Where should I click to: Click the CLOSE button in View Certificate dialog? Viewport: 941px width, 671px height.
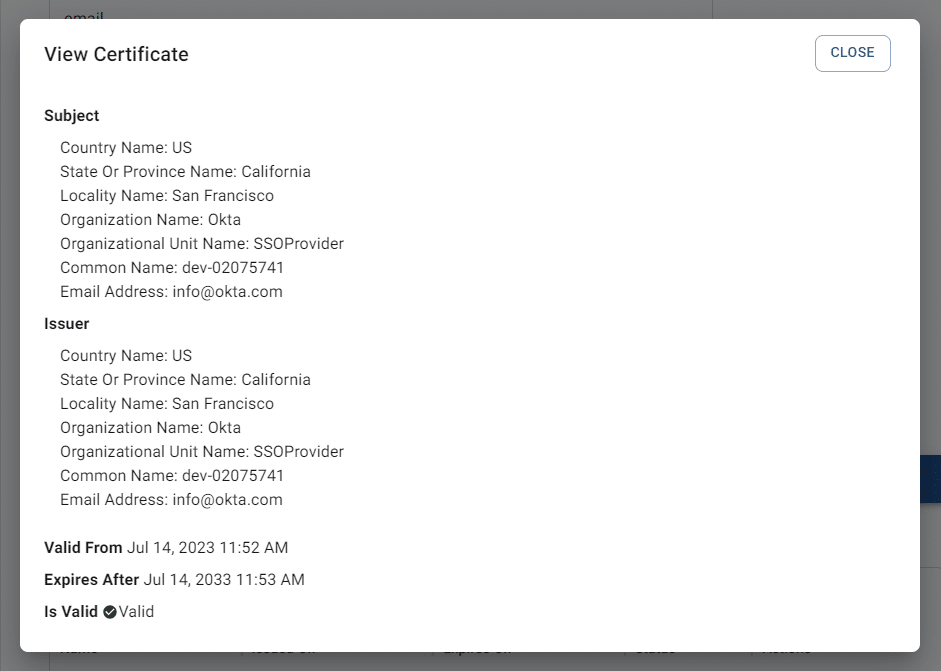click(852, 53)
